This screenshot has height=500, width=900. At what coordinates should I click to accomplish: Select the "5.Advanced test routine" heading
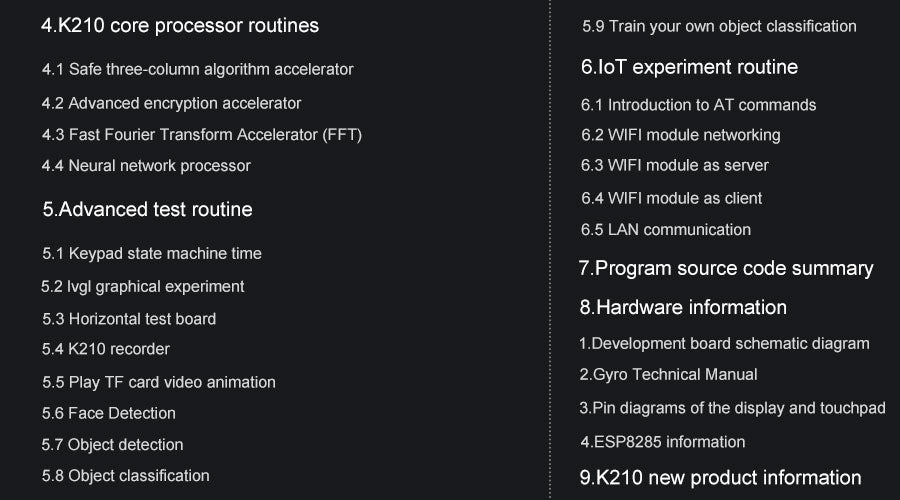tap(147, 209)
